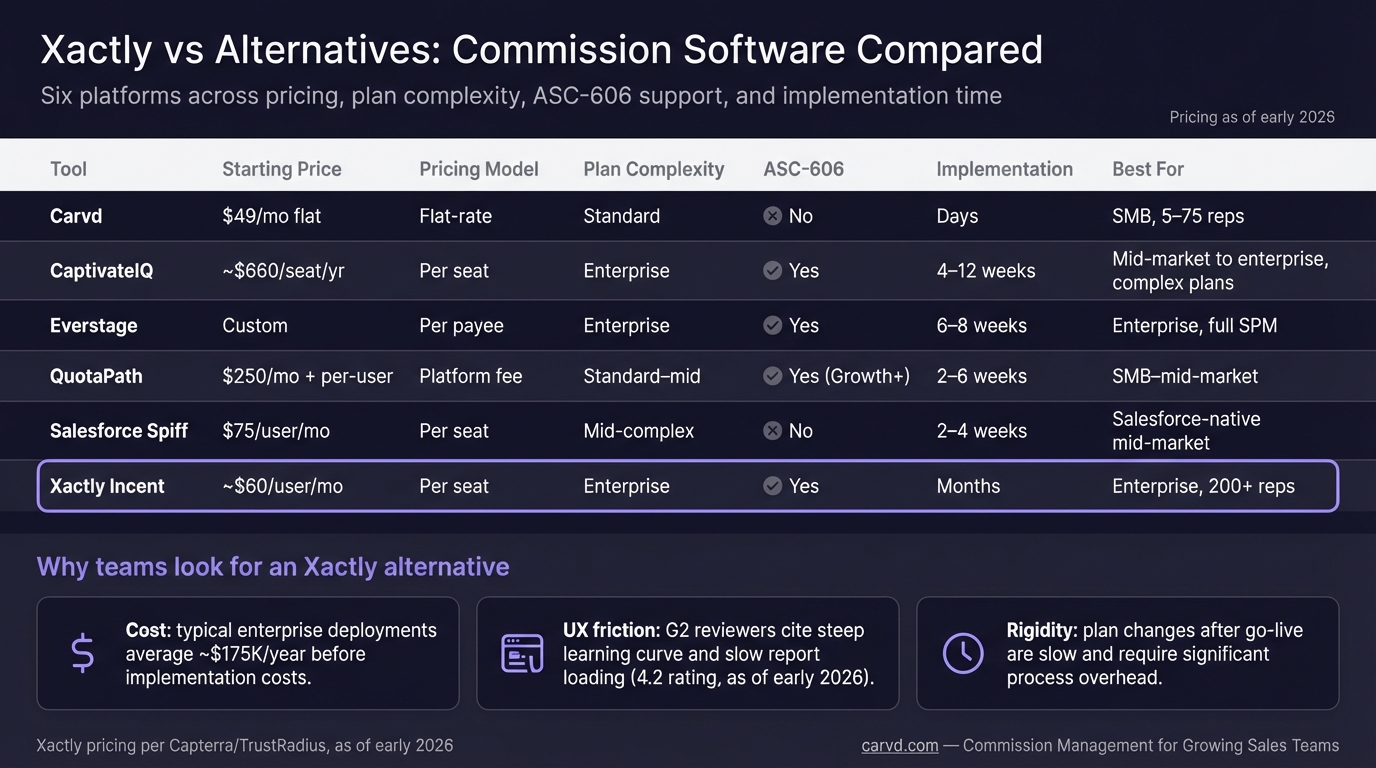Click the Implementation column header
Screen dimensions: 1376x768
click(1004, 169)
